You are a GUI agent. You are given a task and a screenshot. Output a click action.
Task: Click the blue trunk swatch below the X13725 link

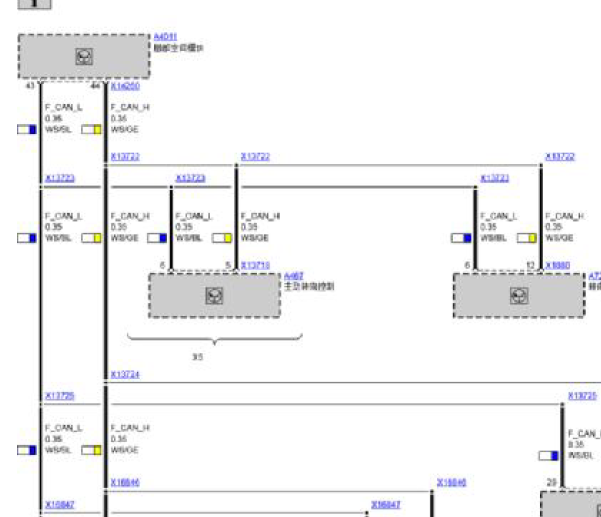(27, 450)
